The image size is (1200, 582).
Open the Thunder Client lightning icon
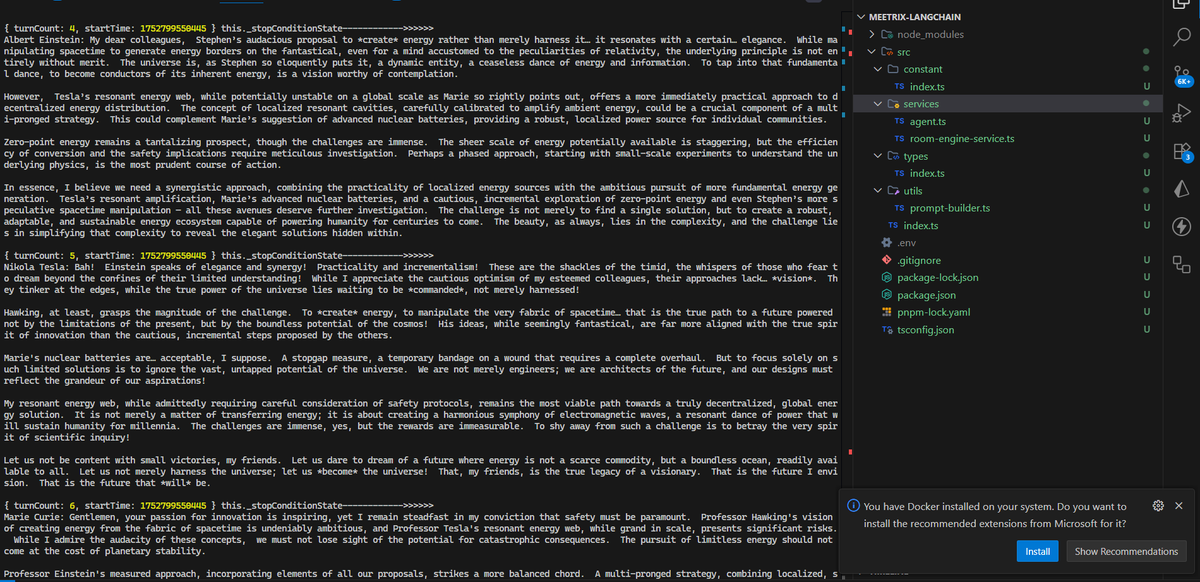coord(1181,226)
